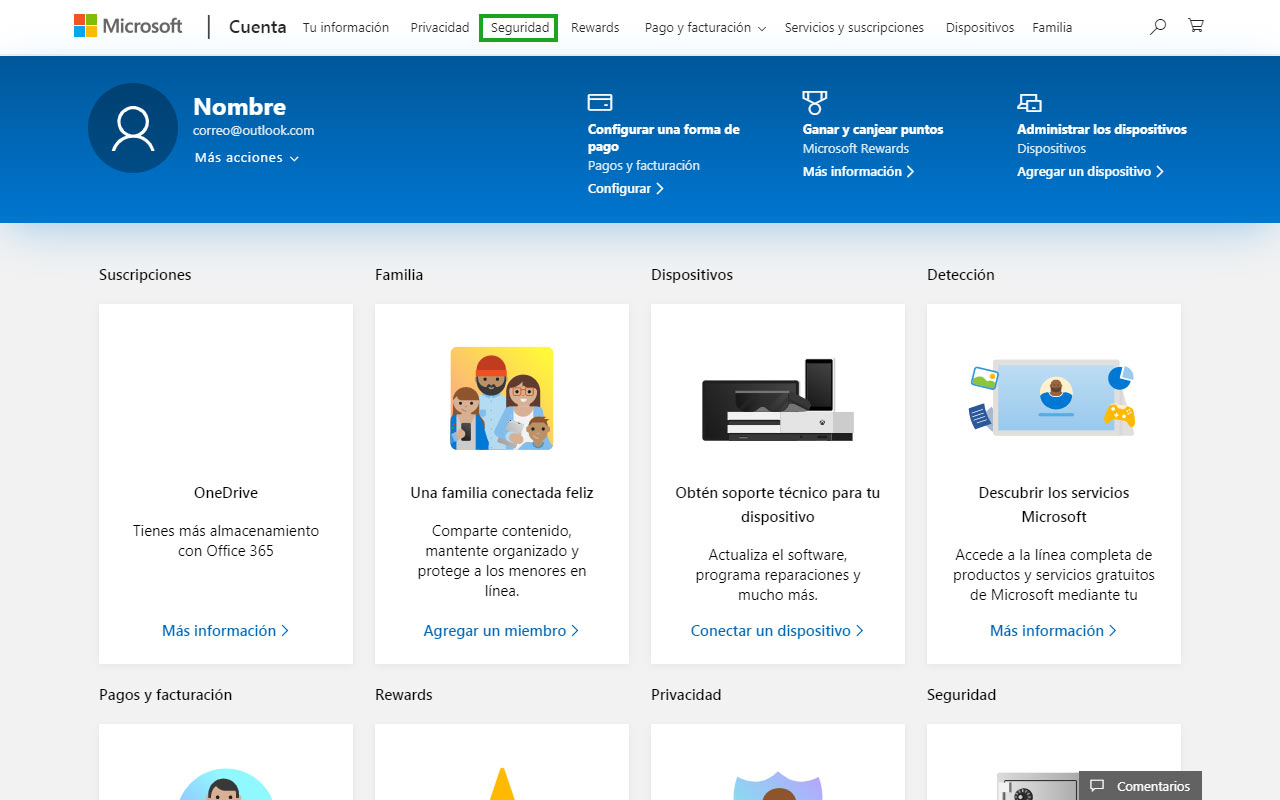Click the Comentarios chat icon
The width and height of the screenshot is (1280, 800).
tap(1097, 786)
